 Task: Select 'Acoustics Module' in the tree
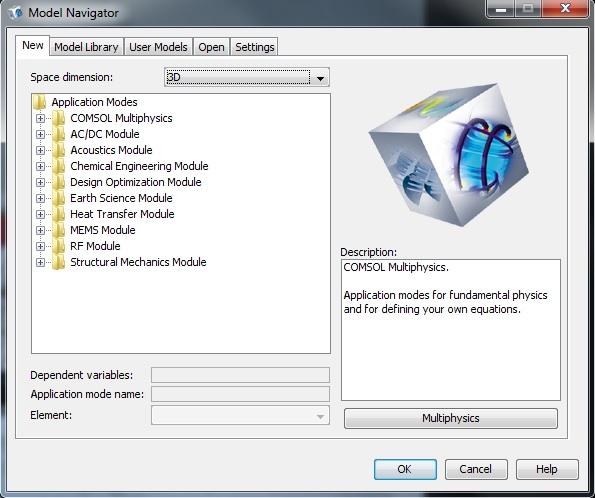(111, 150)
